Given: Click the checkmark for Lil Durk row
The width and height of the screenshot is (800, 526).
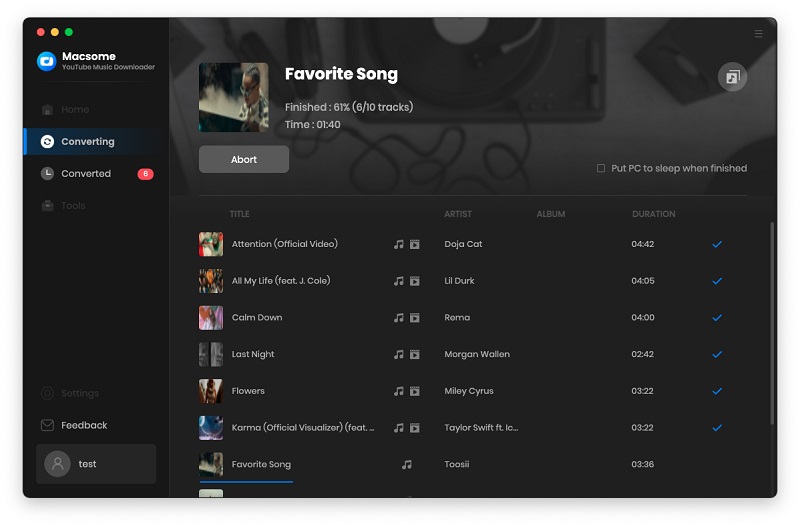Looking at the screenshot, I should (x=717, y=281).
